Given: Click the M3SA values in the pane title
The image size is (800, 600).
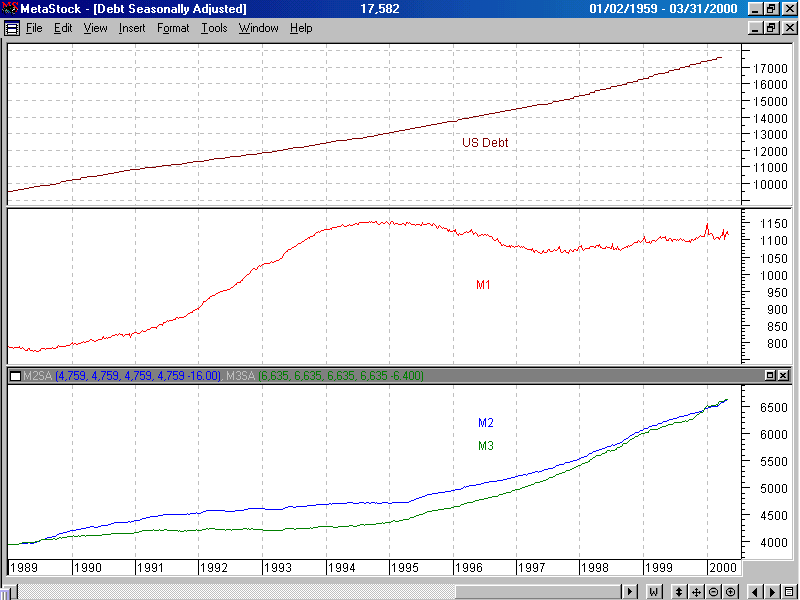Looking at the screenshot, I should [341, 376].
